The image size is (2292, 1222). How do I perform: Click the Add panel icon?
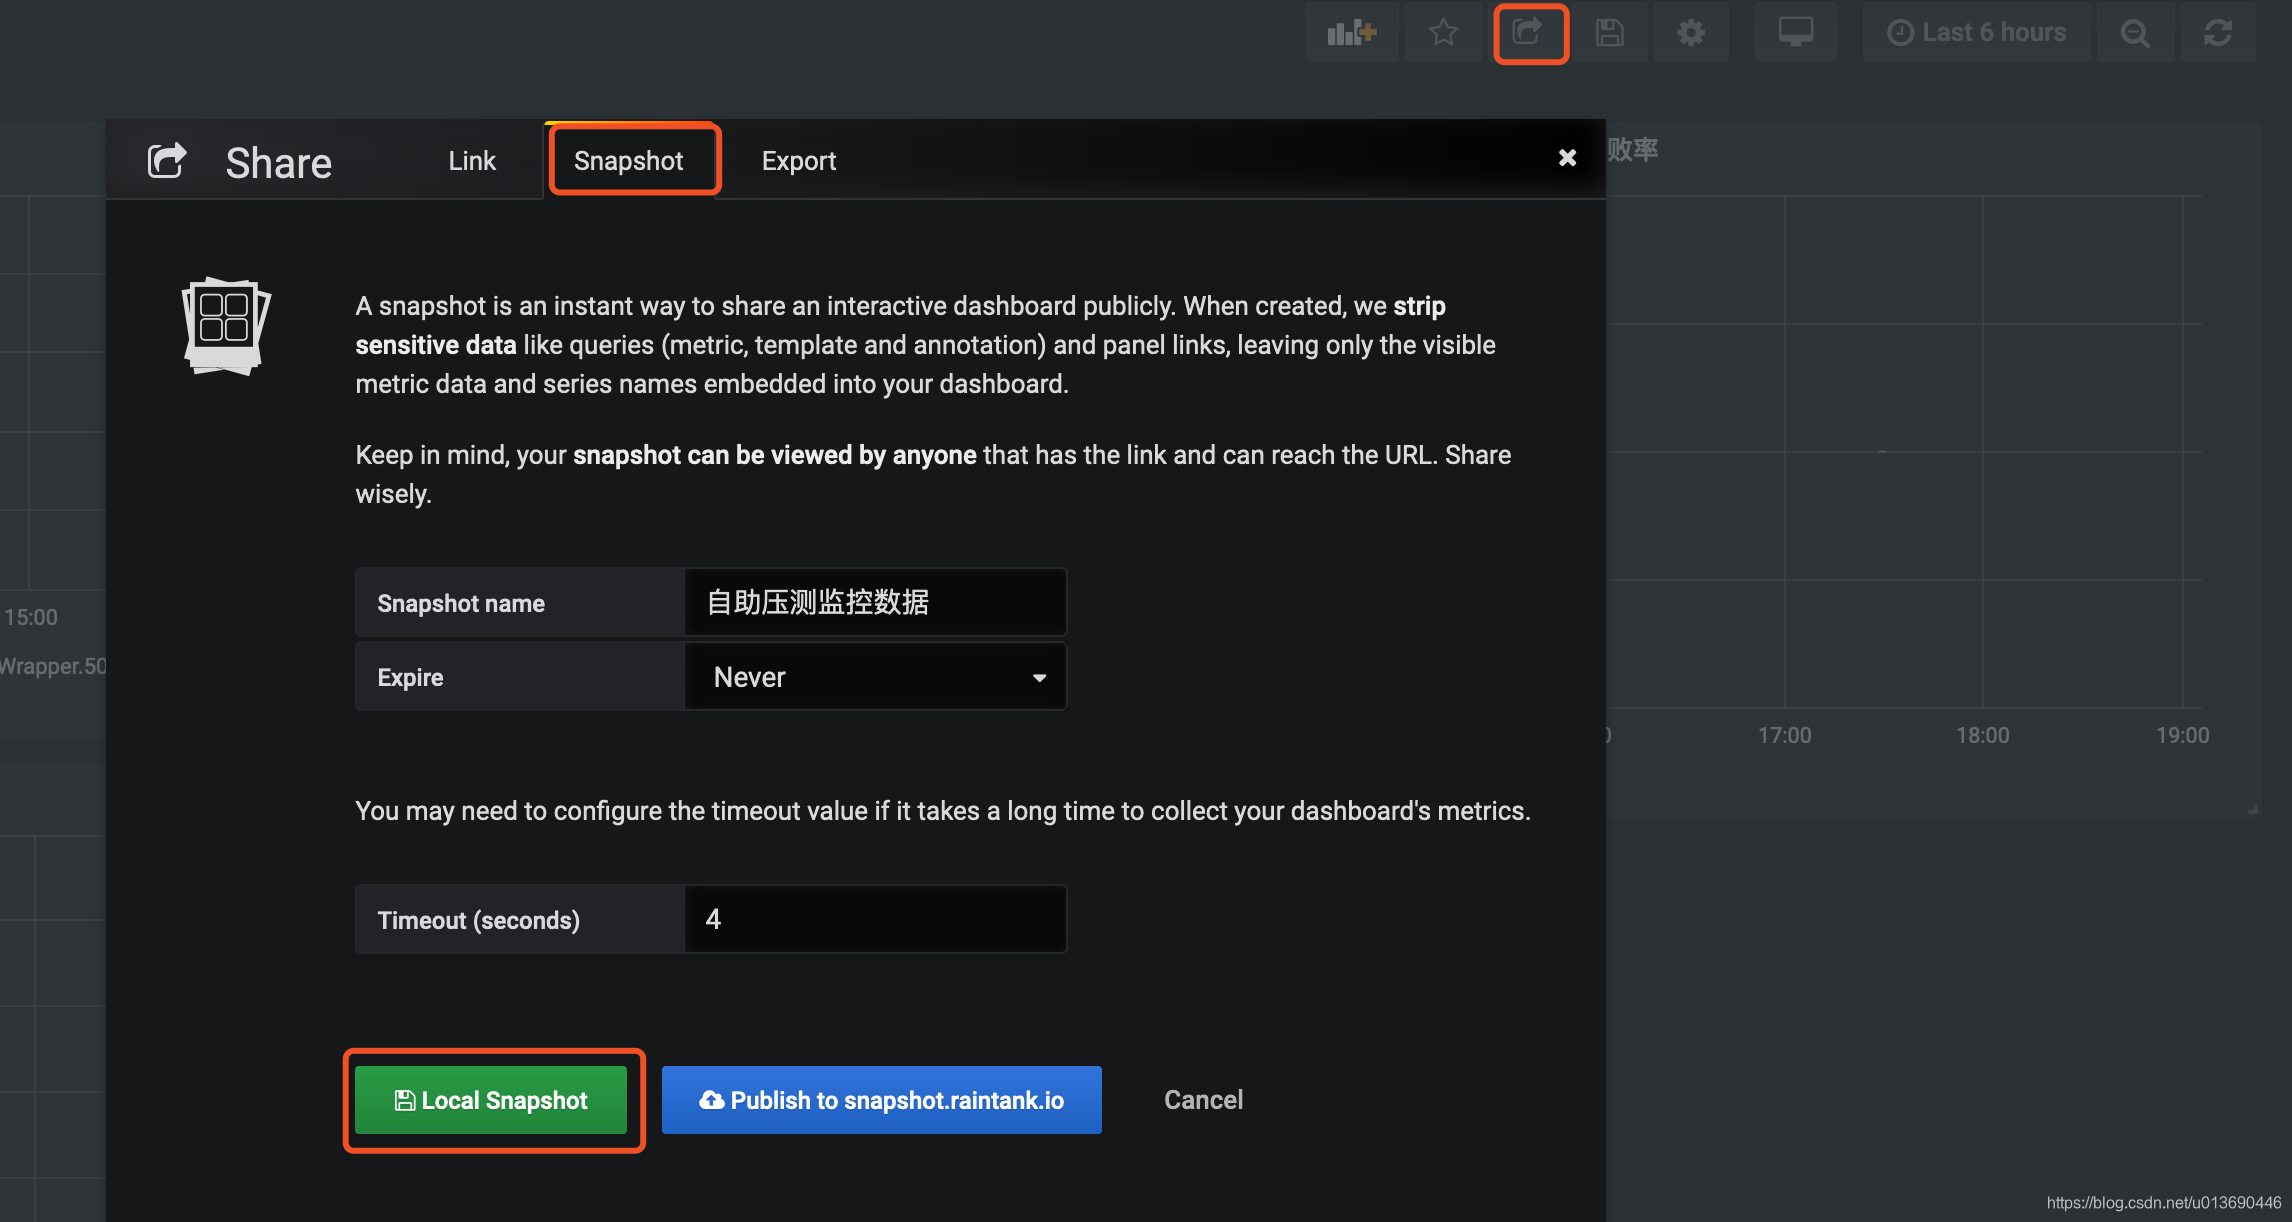coord(1351,33)
